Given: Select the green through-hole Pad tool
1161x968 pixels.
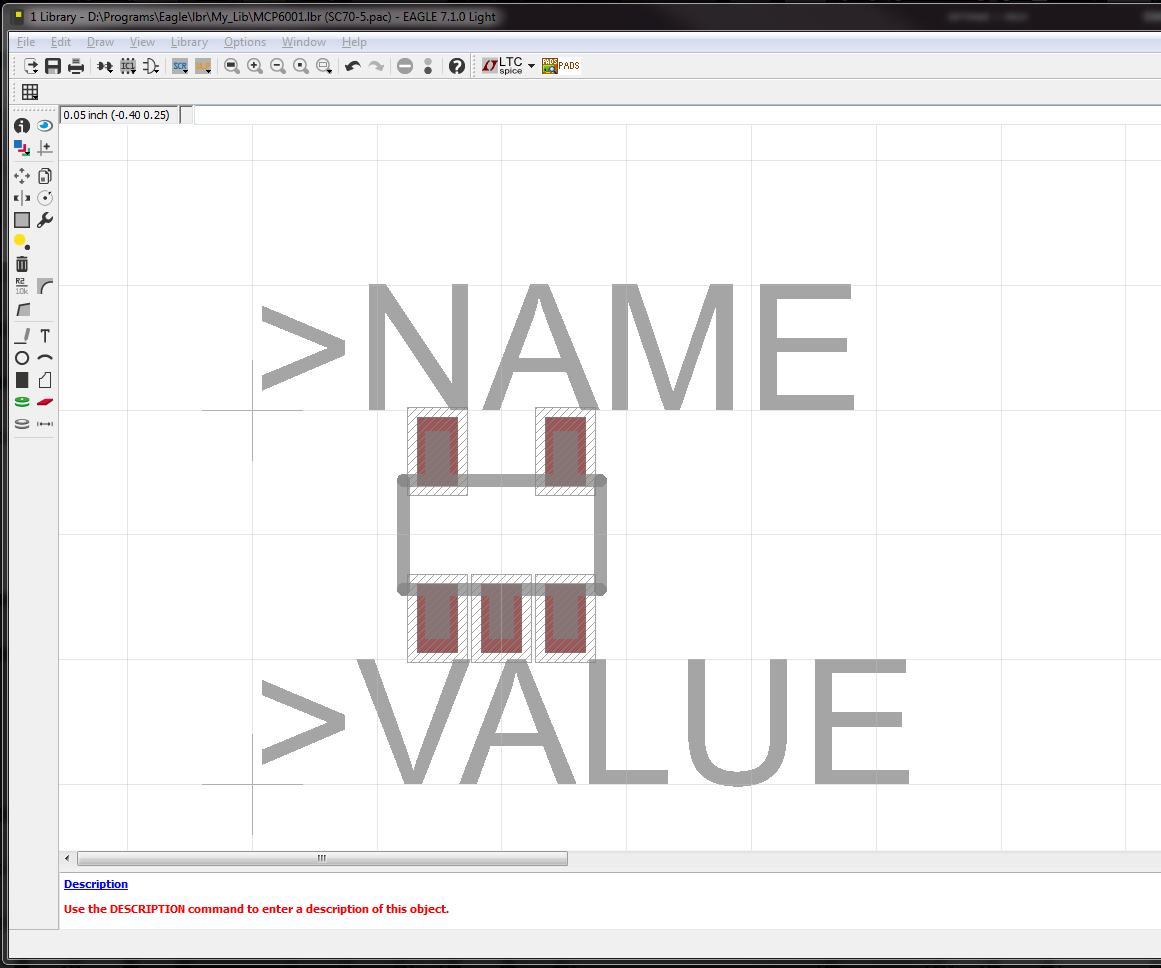Looking at the screenshot, I should pos(21,401).
